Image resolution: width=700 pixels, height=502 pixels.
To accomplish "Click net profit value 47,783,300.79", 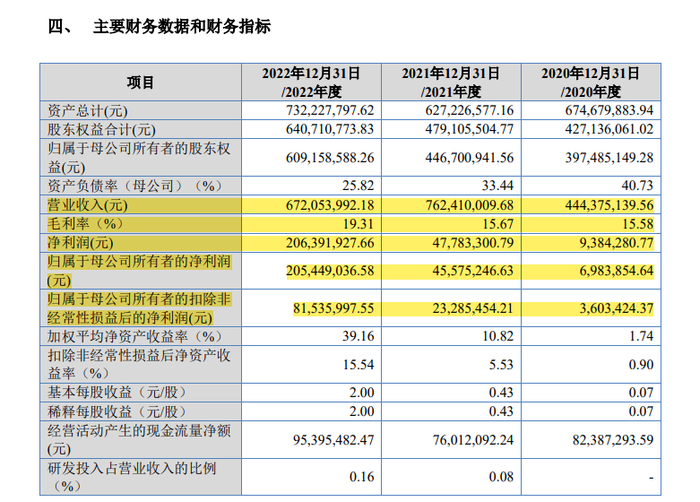I will (x=473, y=243).
